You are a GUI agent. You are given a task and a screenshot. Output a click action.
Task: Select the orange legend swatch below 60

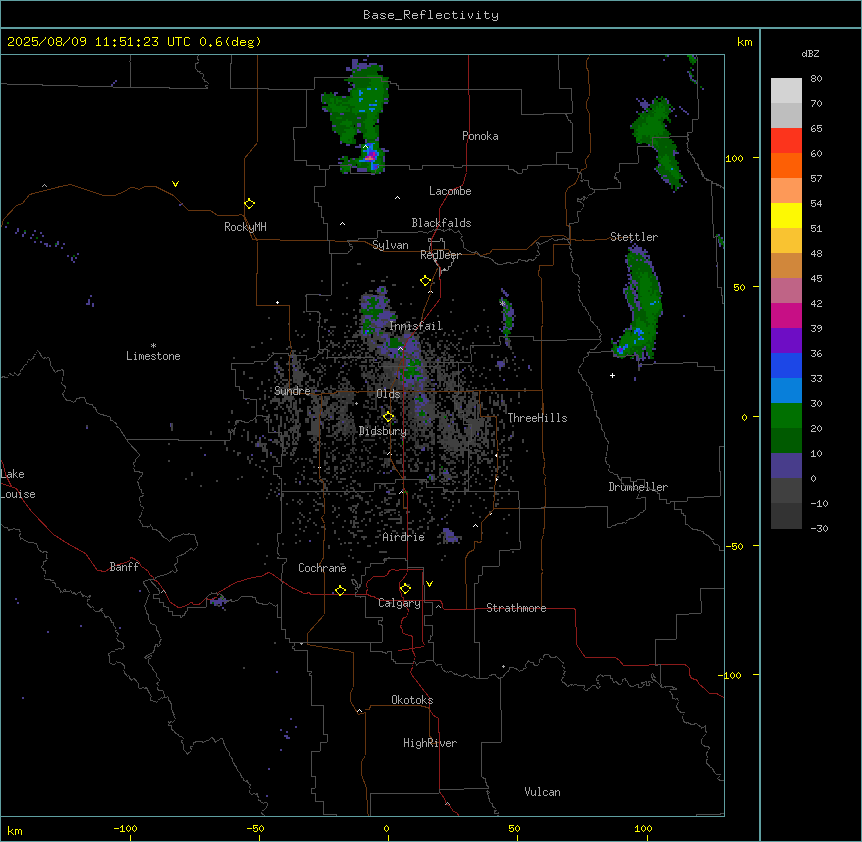(x=786, y=165)
